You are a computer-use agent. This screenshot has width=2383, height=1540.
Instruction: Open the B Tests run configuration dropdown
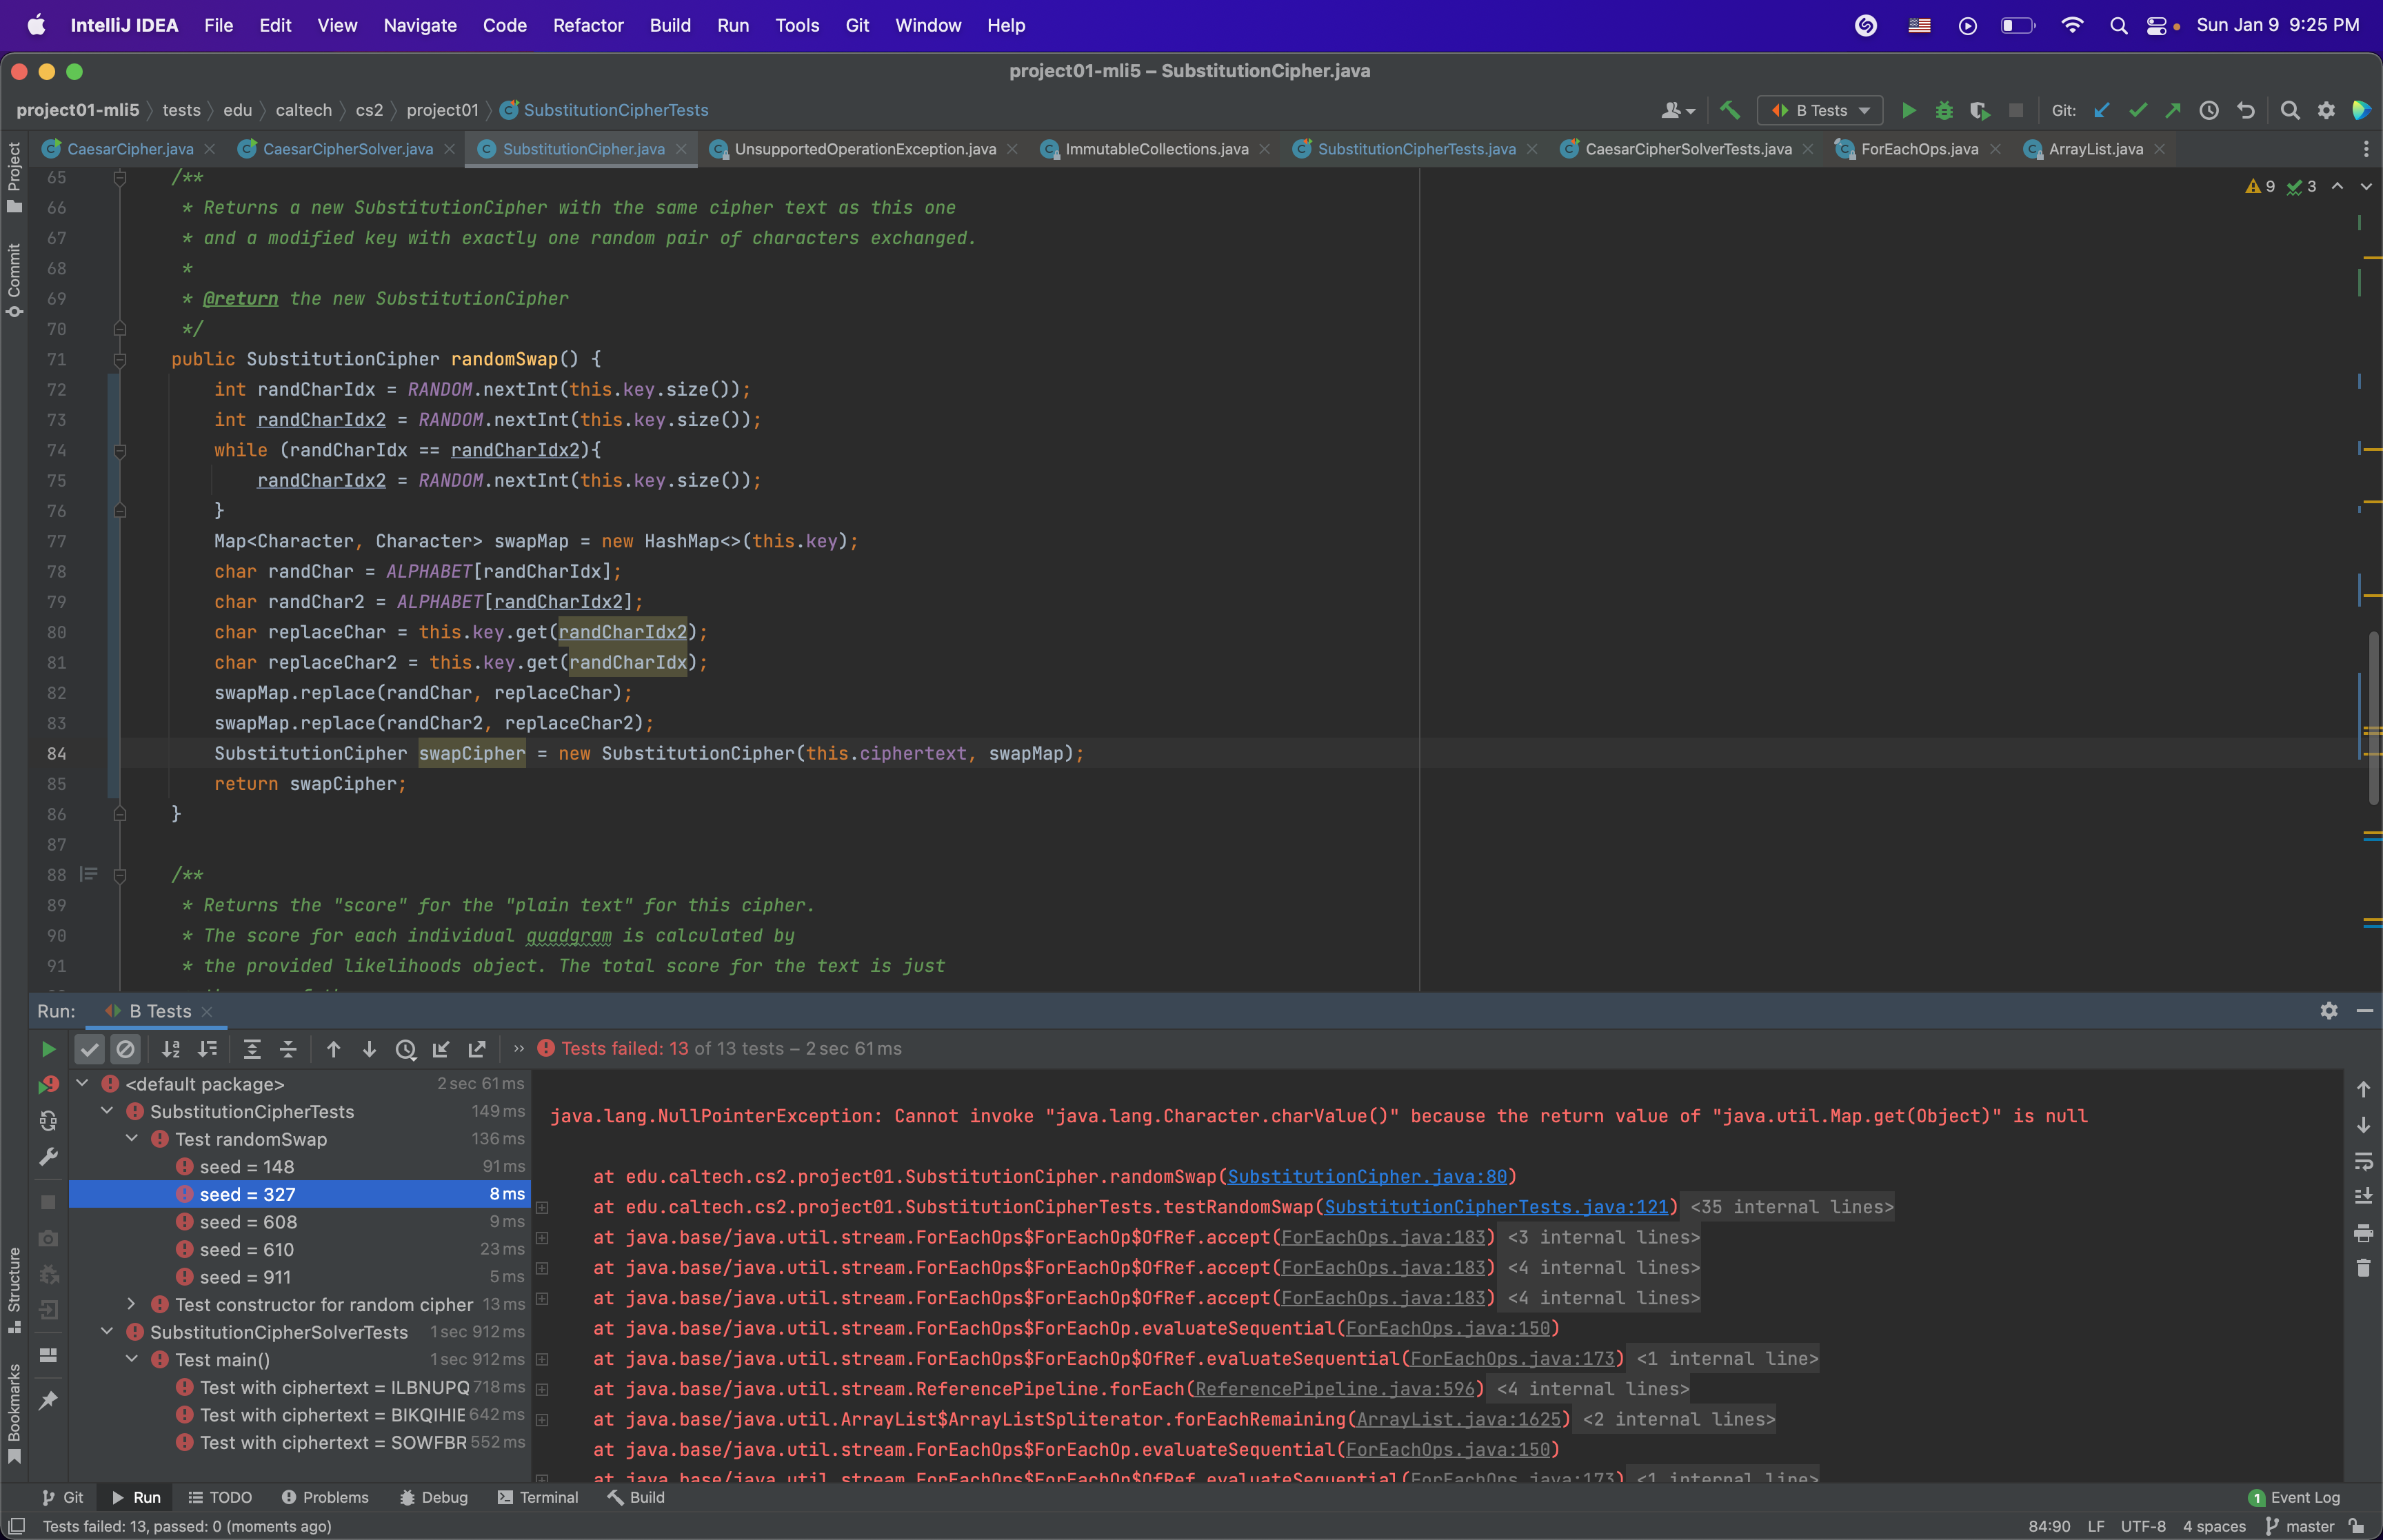(x=1820, y=110)
